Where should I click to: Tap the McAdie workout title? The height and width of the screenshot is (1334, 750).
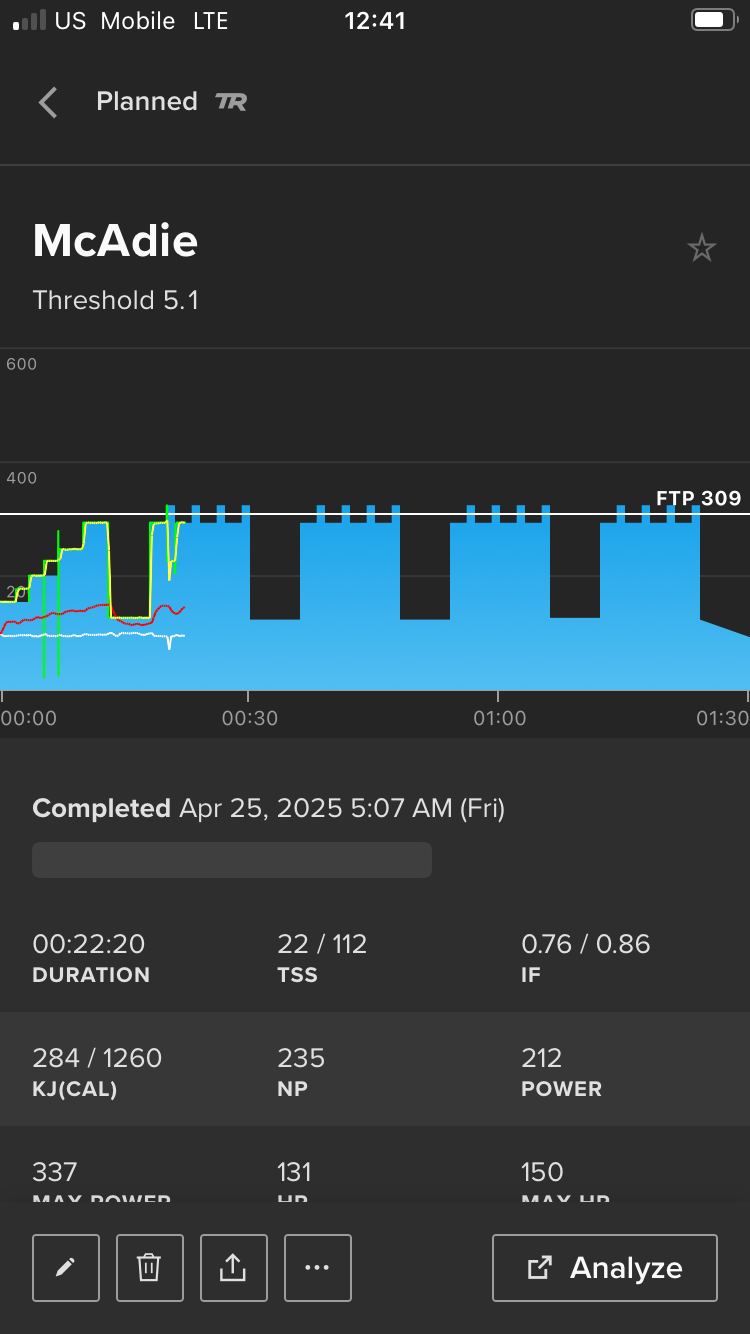point(115,241)
